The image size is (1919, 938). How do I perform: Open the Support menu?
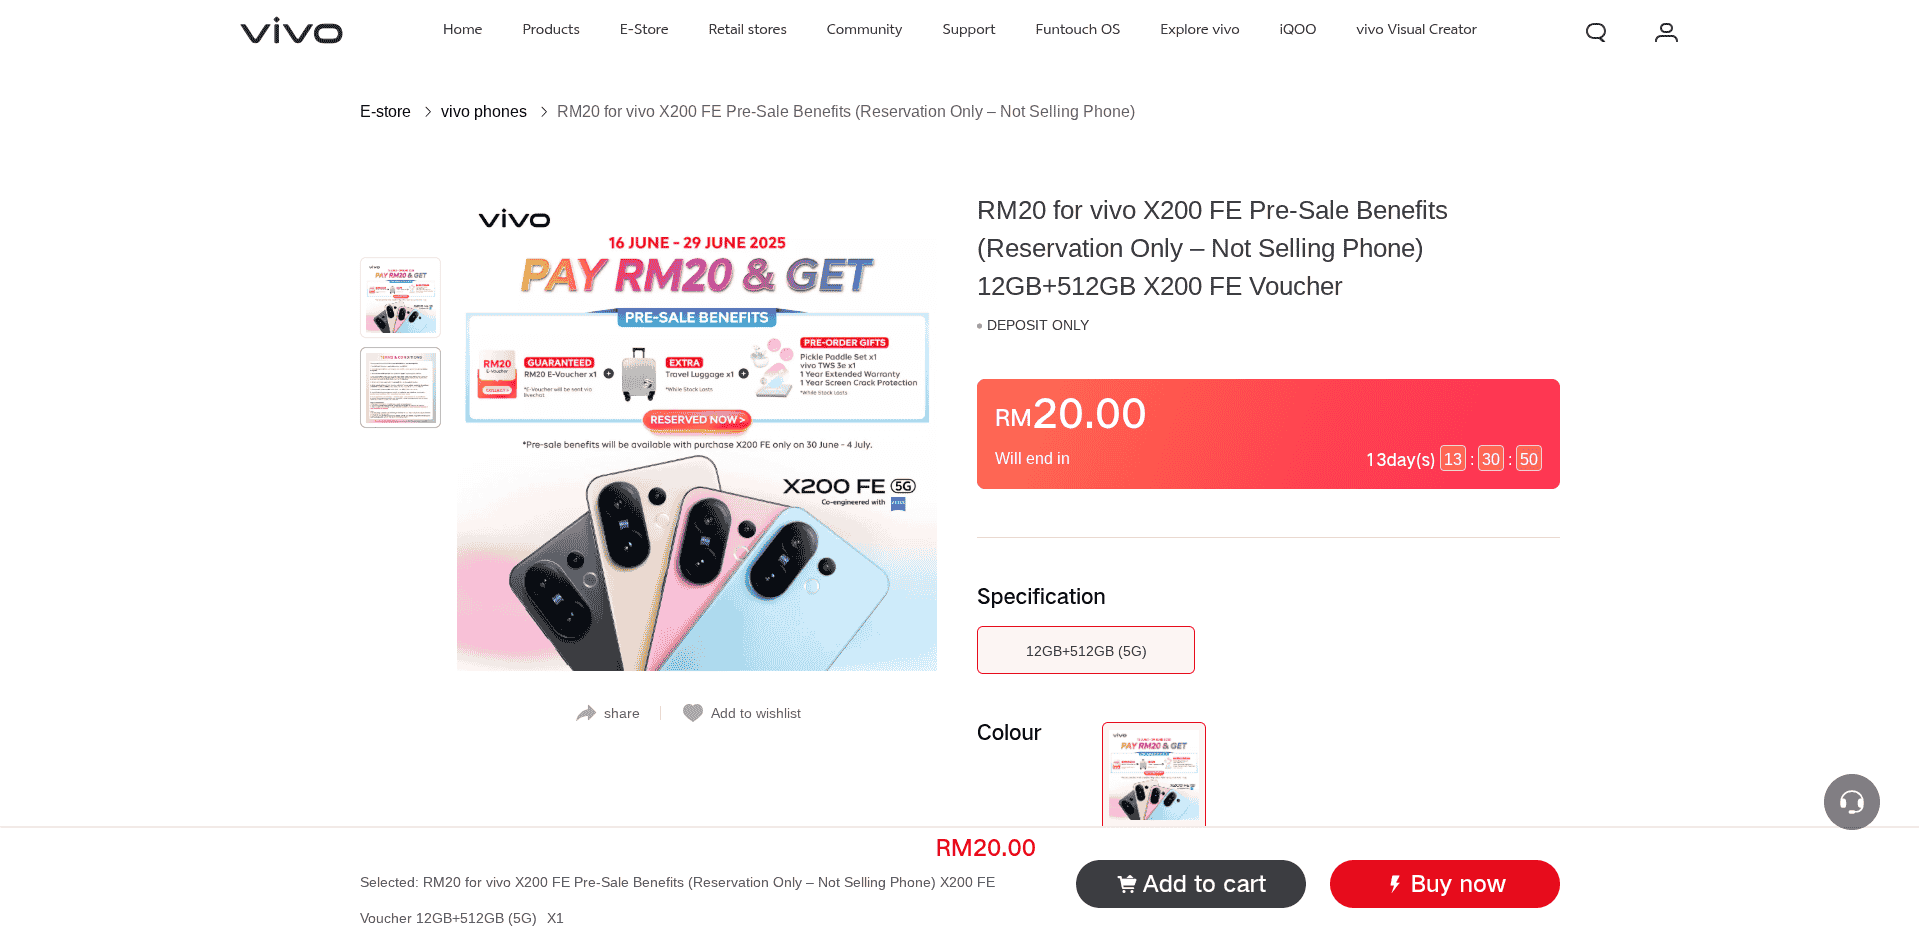[968, 30]
